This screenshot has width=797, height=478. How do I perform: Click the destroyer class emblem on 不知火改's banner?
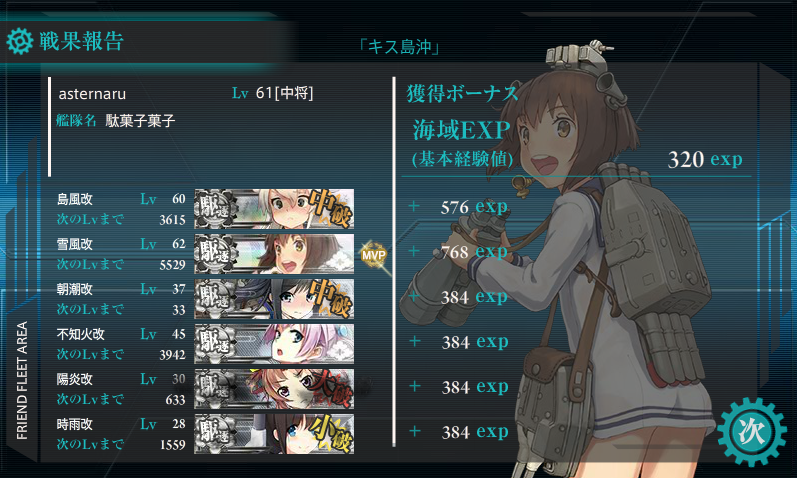coord(216,344)
